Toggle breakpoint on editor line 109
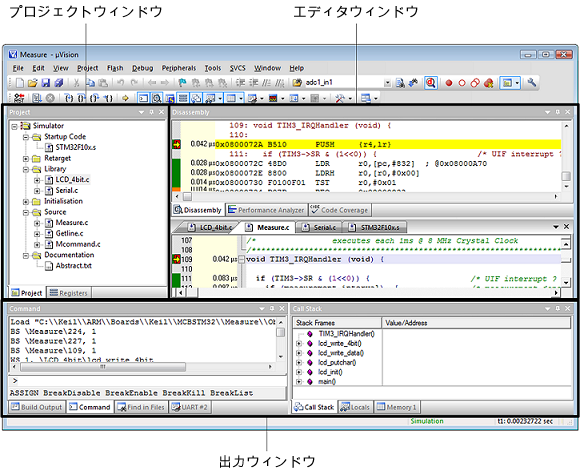This screenshot has height=471, width=580. coord(176,259)
